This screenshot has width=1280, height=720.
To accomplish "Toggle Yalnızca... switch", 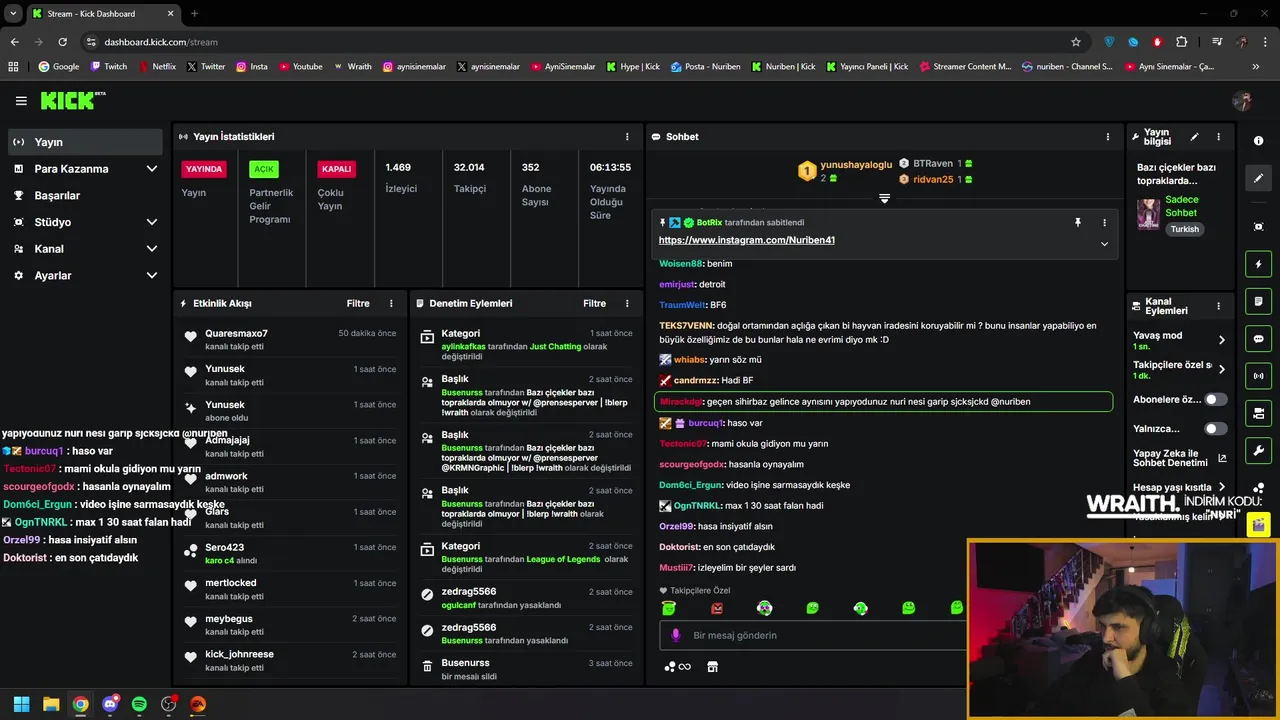I will pyautogui.click(x=1215, y=429).
